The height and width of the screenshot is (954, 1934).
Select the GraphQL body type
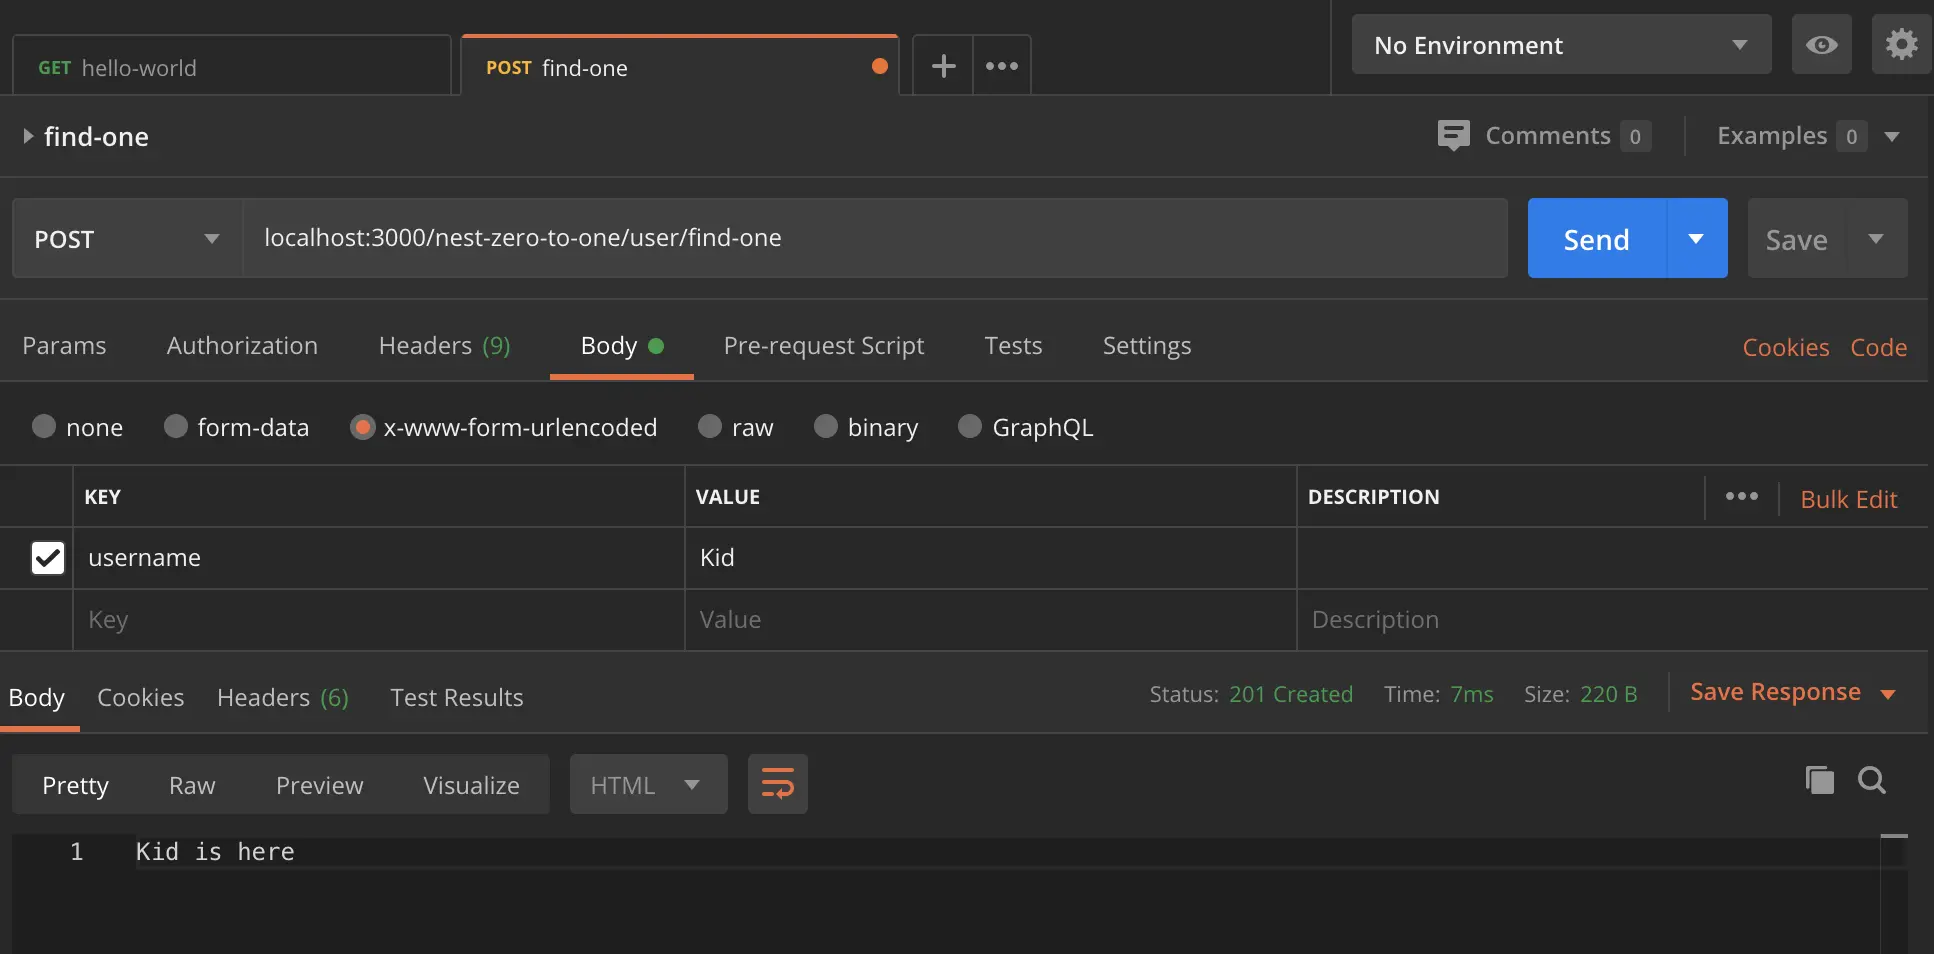(x=970, y=427)
